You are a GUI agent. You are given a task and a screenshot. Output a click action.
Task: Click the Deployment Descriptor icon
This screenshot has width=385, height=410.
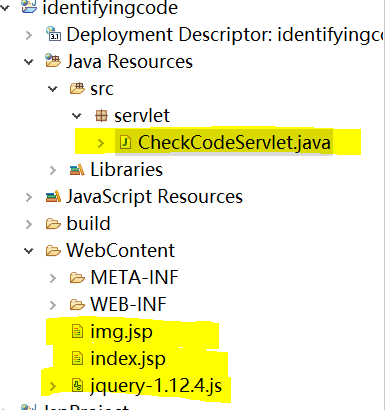click(x=53, y=34)
